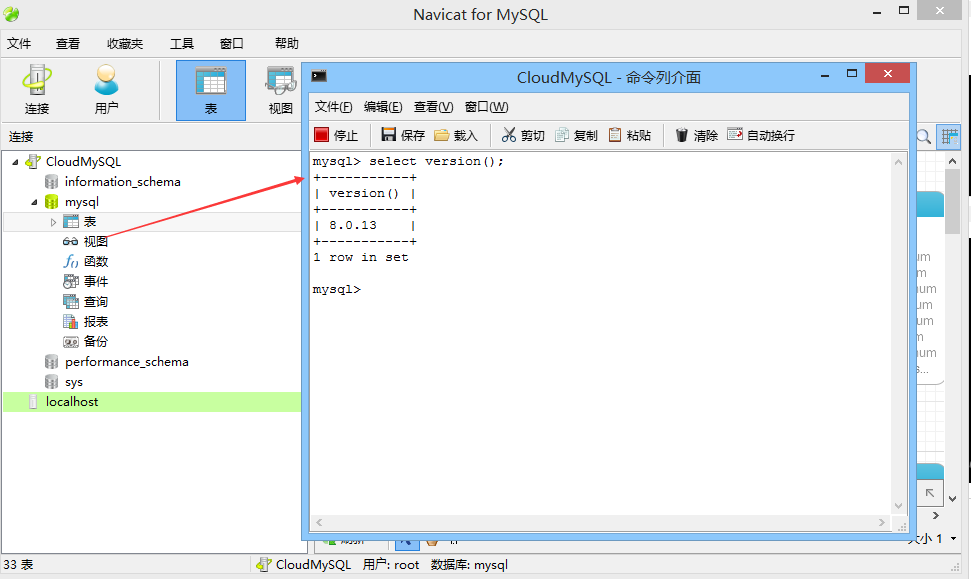This screenshot has height=579, width=971.
Task: Select the 报表 reports node
Action: click(96, 321)
